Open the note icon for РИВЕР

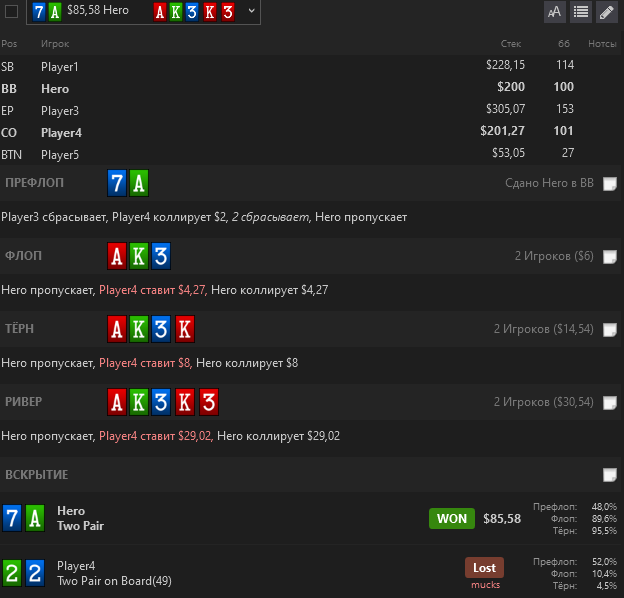[609, 402]
